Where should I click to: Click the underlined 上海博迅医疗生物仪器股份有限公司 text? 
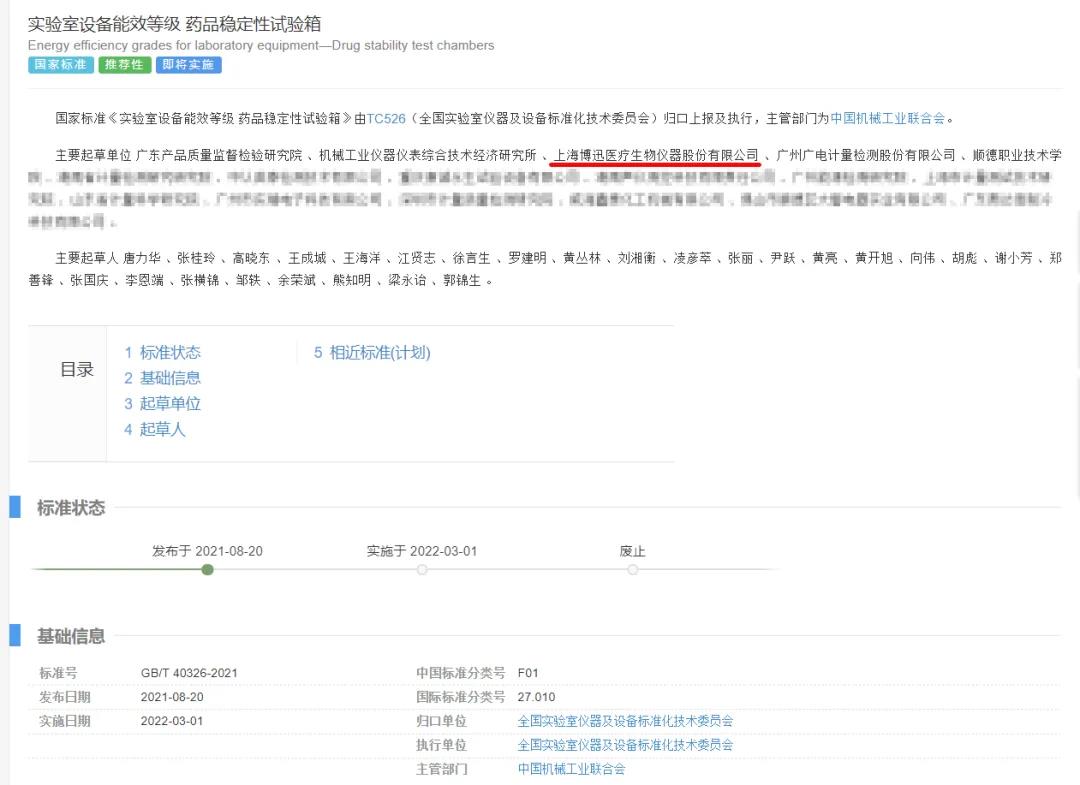tap(656, 155)
